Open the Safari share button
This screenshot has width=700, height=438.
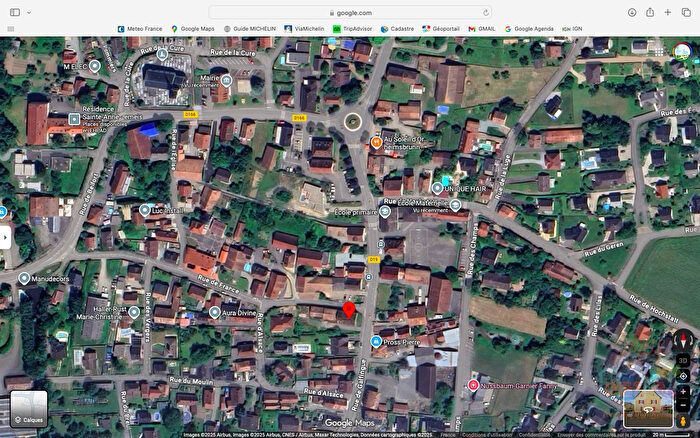pyautogui.click(x=649, y=12)
